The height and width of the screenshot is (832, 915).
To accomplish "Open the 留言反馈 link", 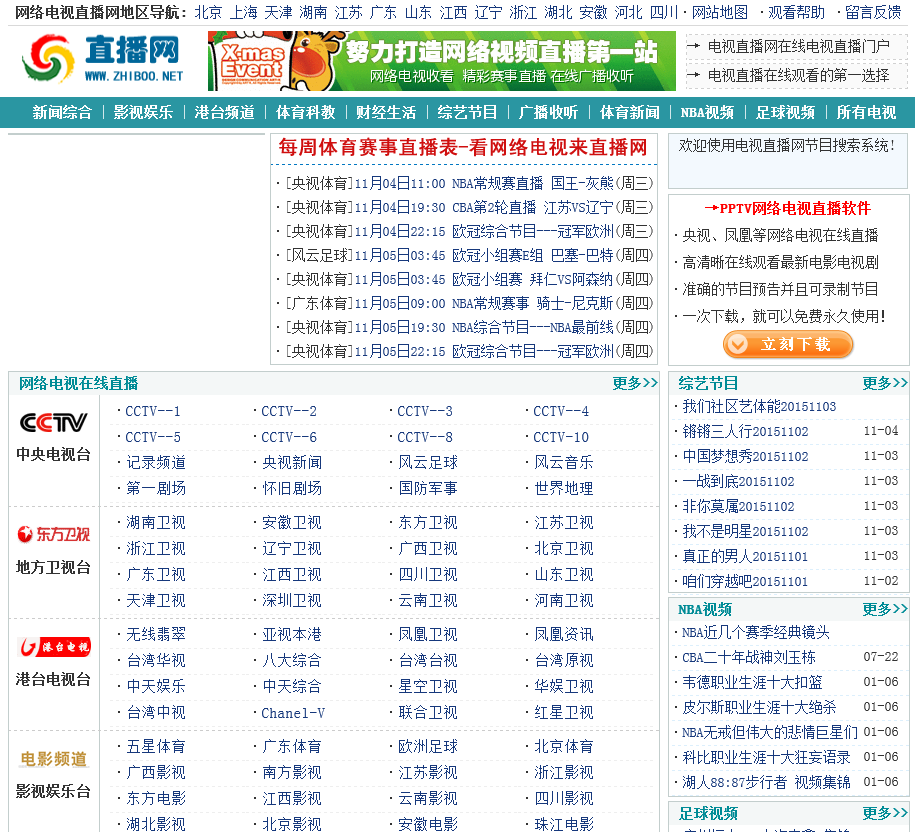I will pyautogui.click(x=874, y=12).
